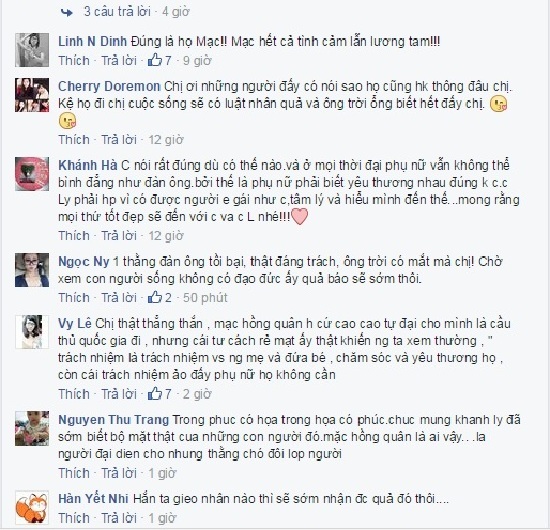
Task: Open the Cherry Doremon name link
Action: (109, 86)
